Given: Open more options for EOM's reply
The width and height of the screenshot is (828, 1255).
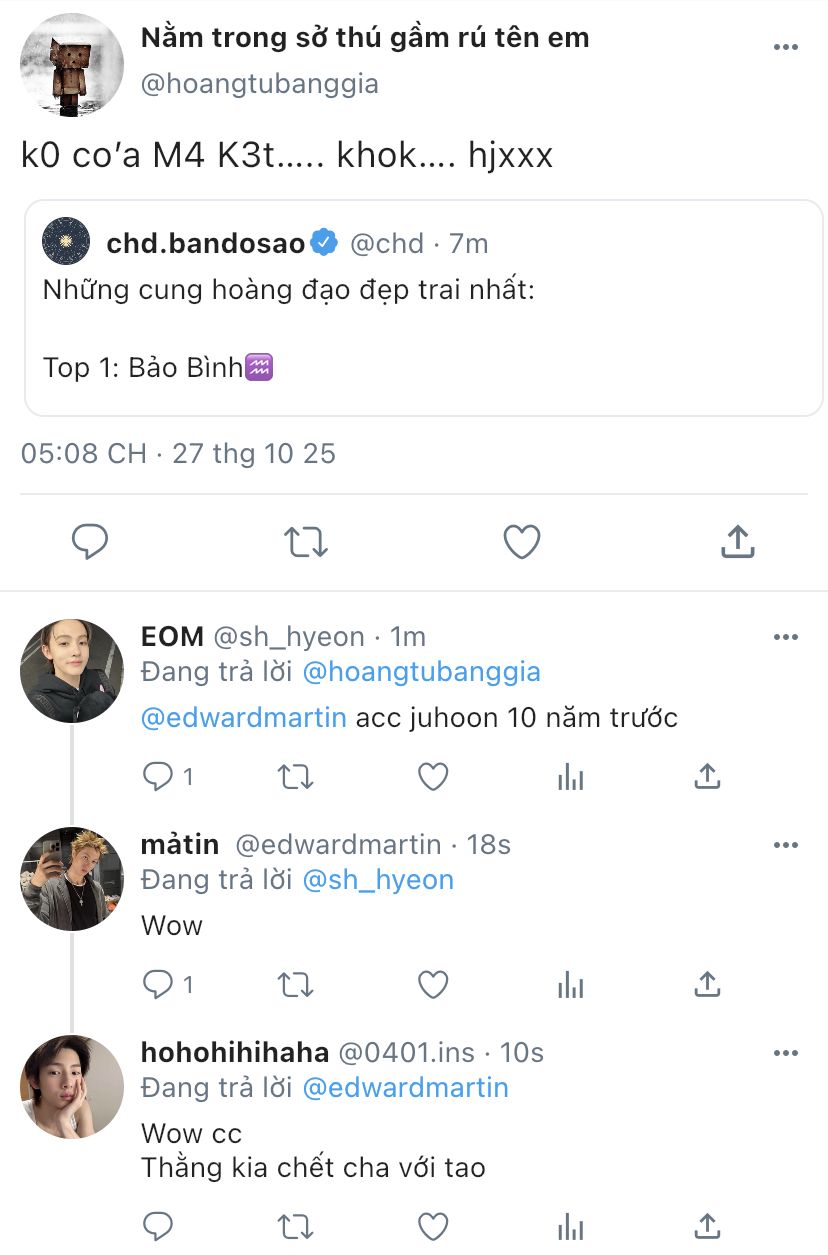Looking at the screenshot, I should tap(786, 637).
